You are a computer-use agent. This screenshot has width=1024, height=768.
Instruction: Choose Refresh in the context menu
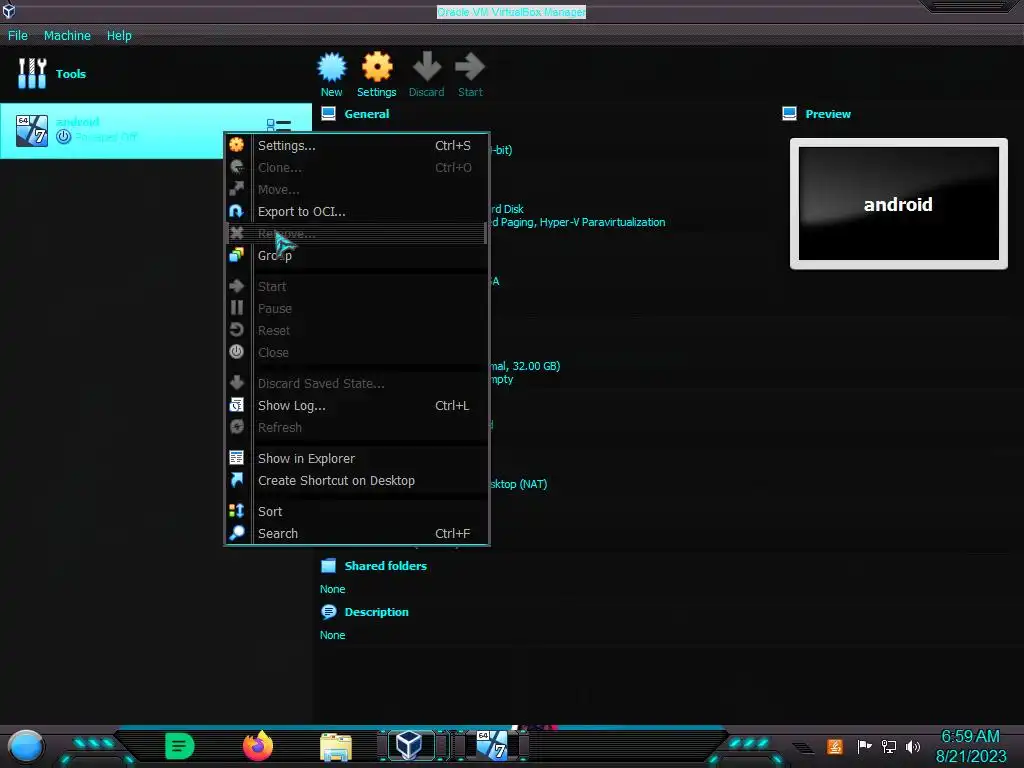tap(357, 428)
